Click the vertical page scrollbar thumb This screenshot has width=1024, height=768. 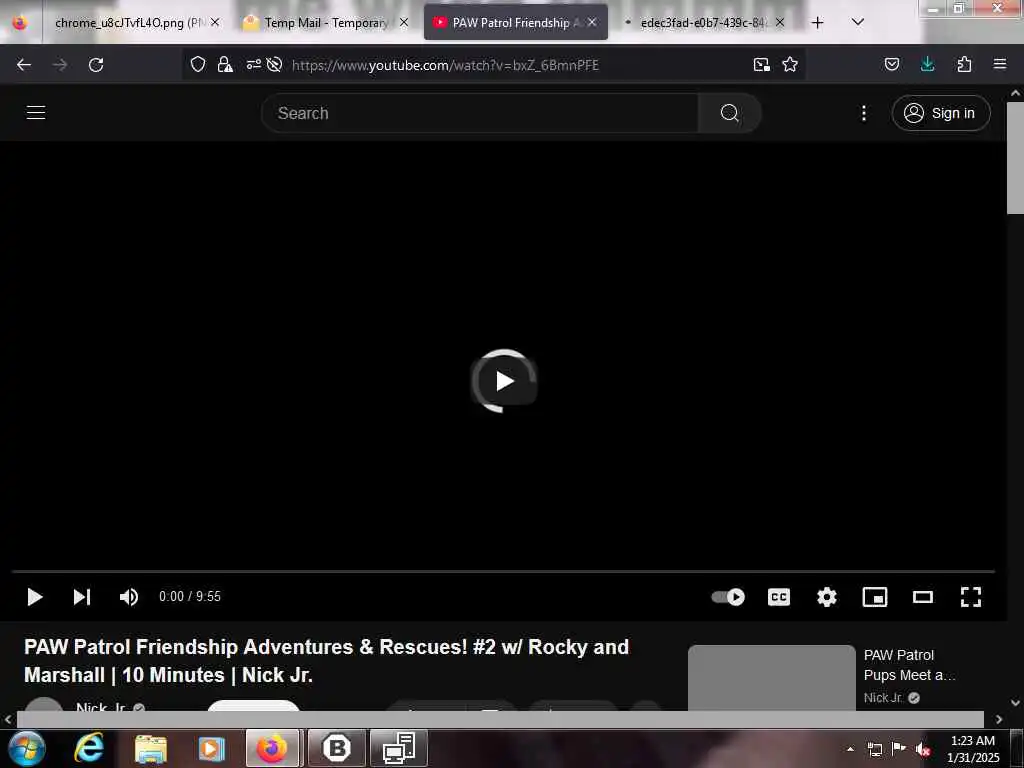click(1016, 159)
